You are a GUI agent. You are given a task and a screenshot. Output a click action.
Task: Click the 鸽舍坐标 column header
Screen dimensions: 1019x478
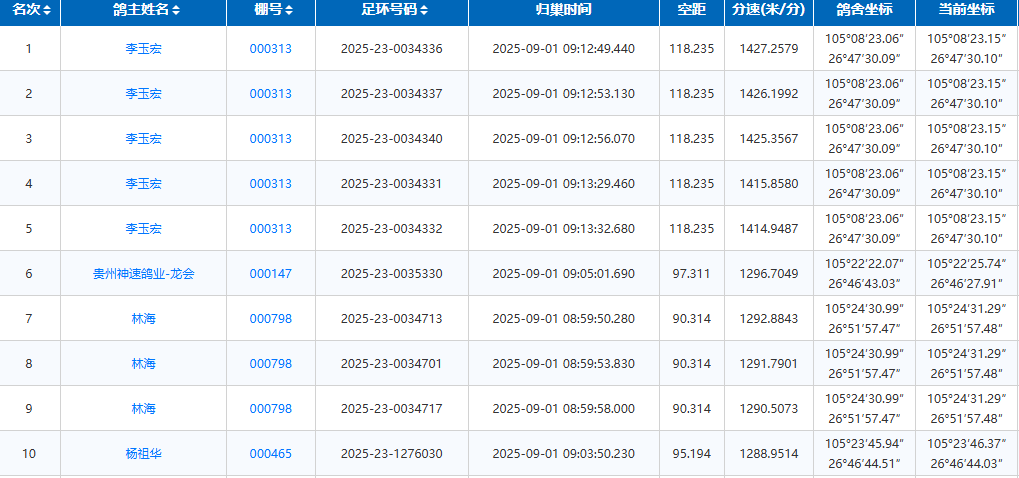863,11
